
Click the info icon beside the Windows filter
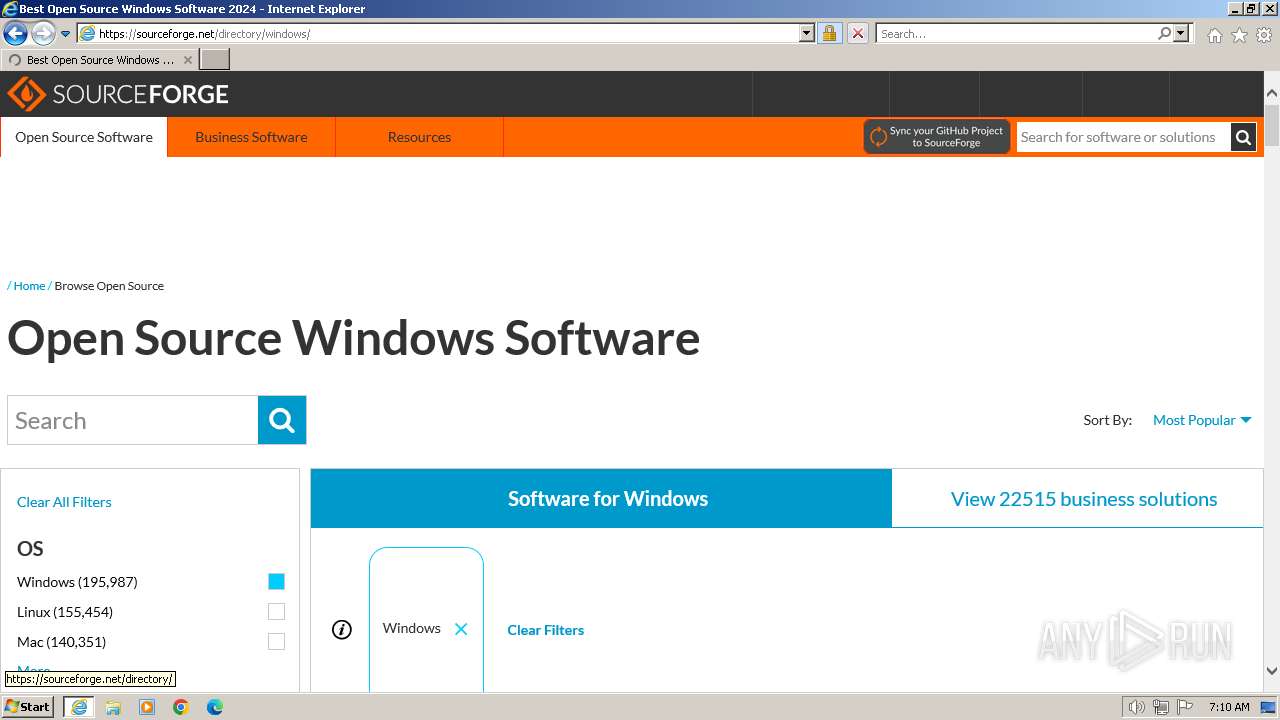342,629
